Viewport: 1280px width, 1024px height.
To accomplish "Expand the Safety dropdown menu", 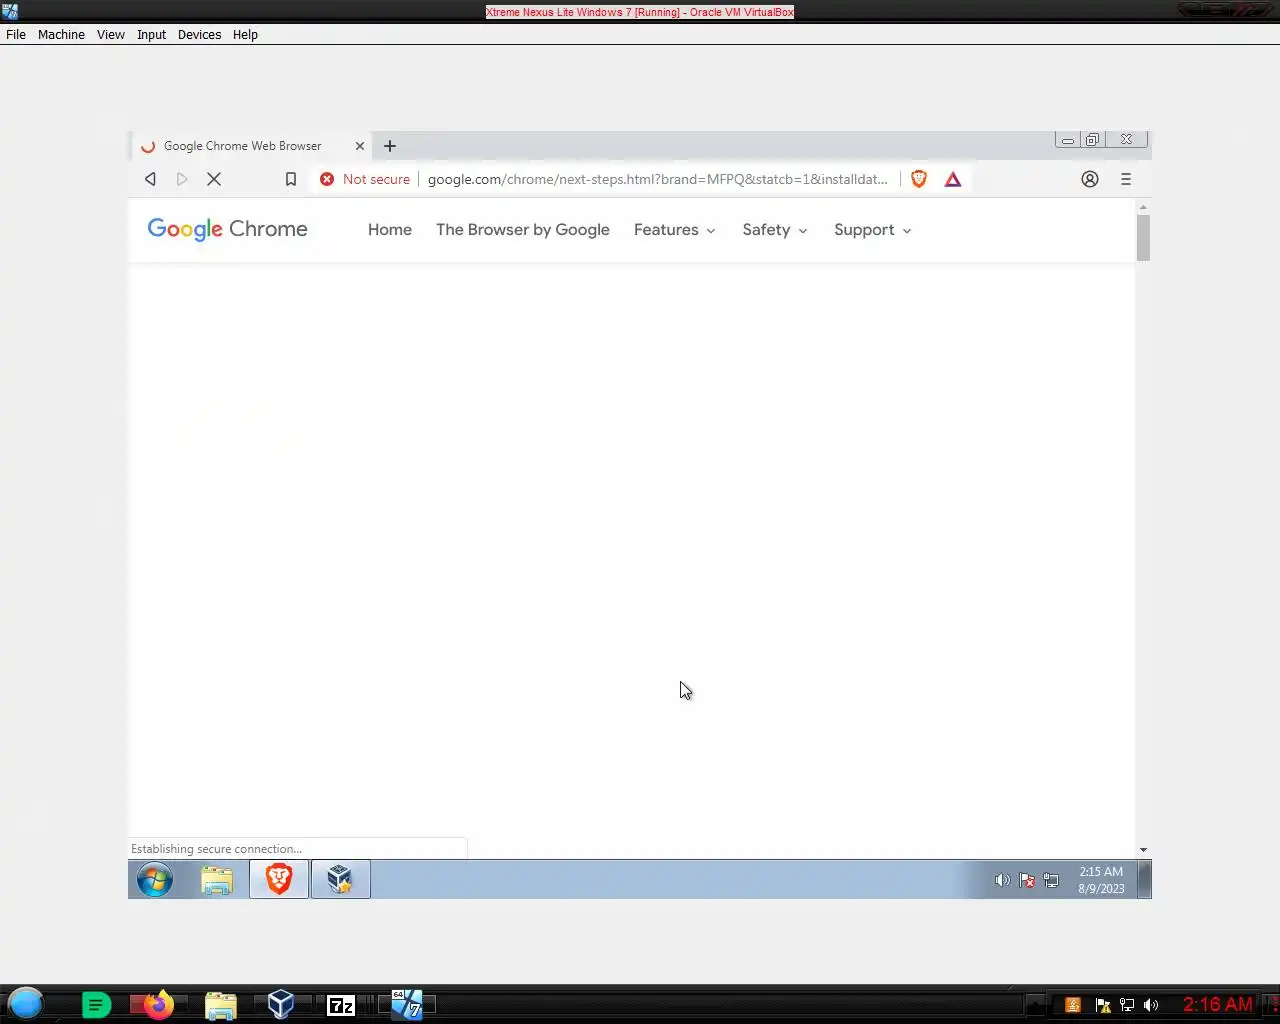I will tap(775, 230).
